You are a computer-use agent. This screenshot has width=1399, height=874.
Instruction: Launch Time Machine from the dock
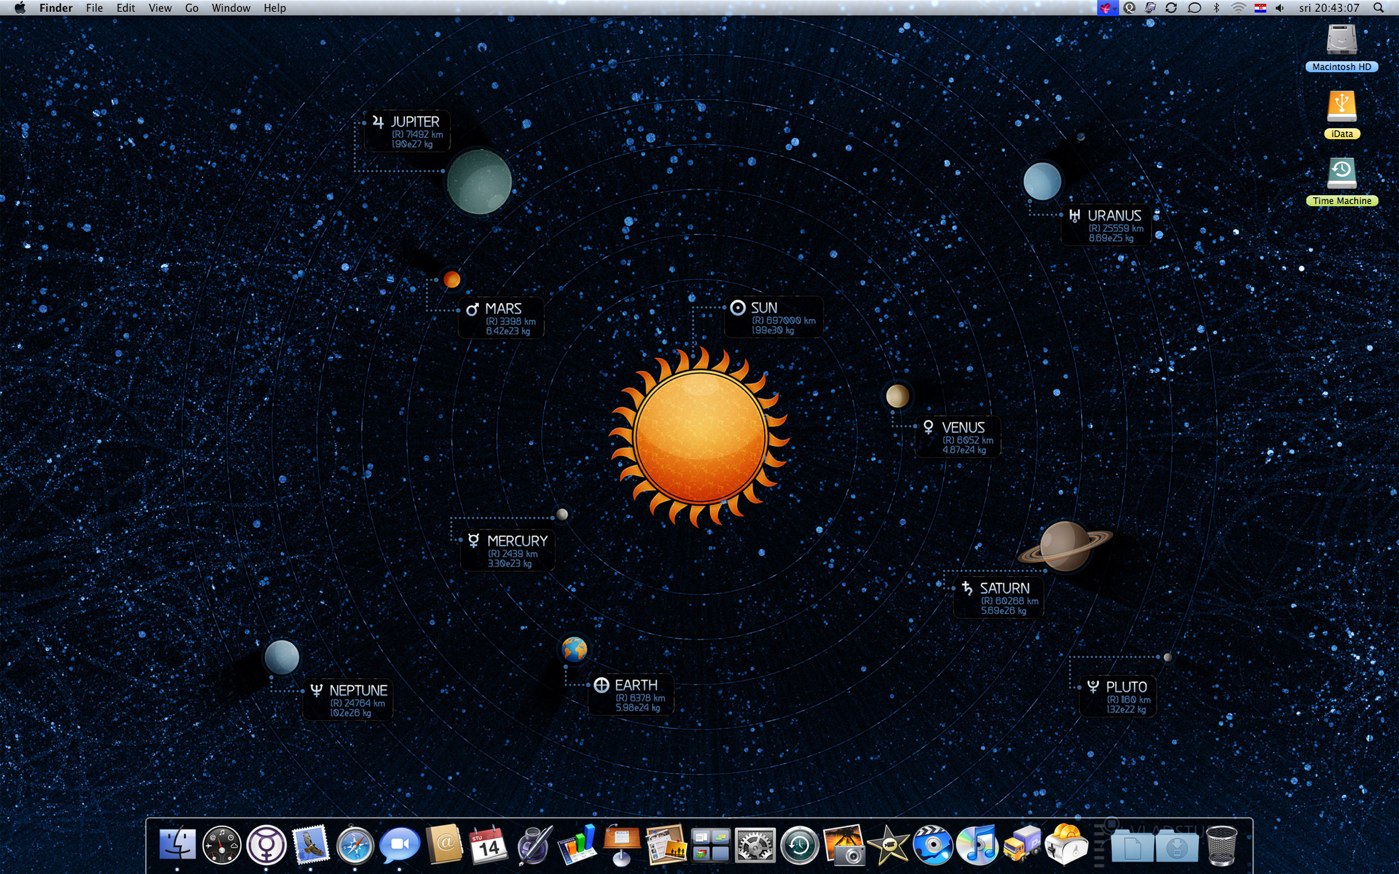799,846
